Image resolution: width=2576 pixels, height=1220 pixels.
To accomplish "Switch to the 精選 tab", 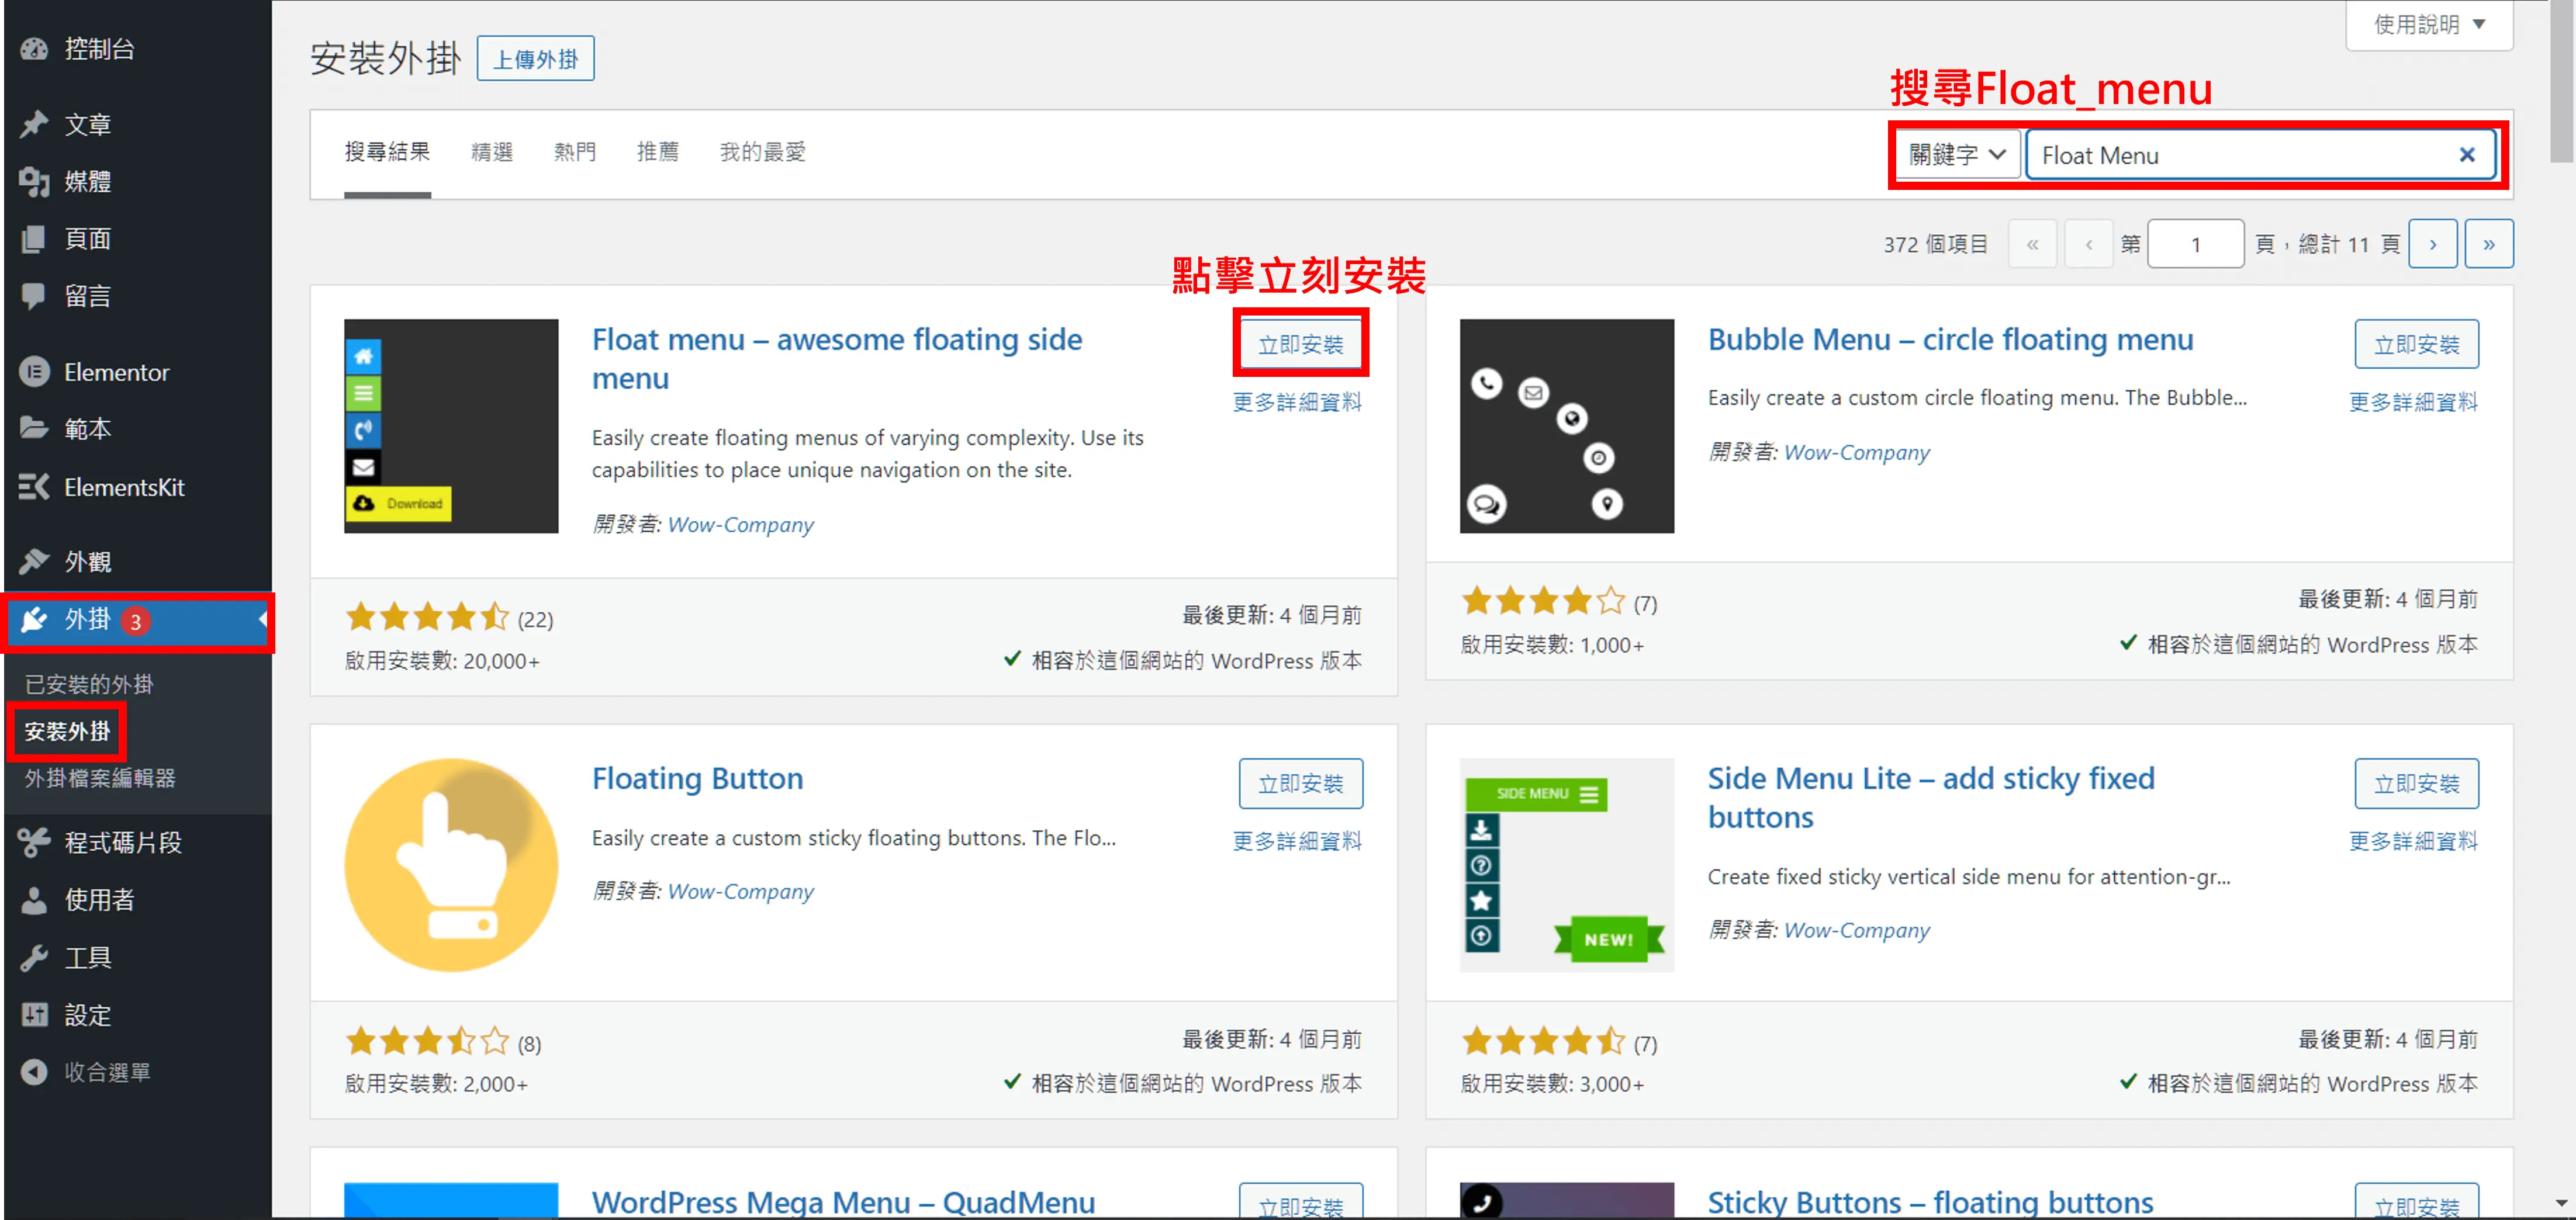I will coord(492,152).
